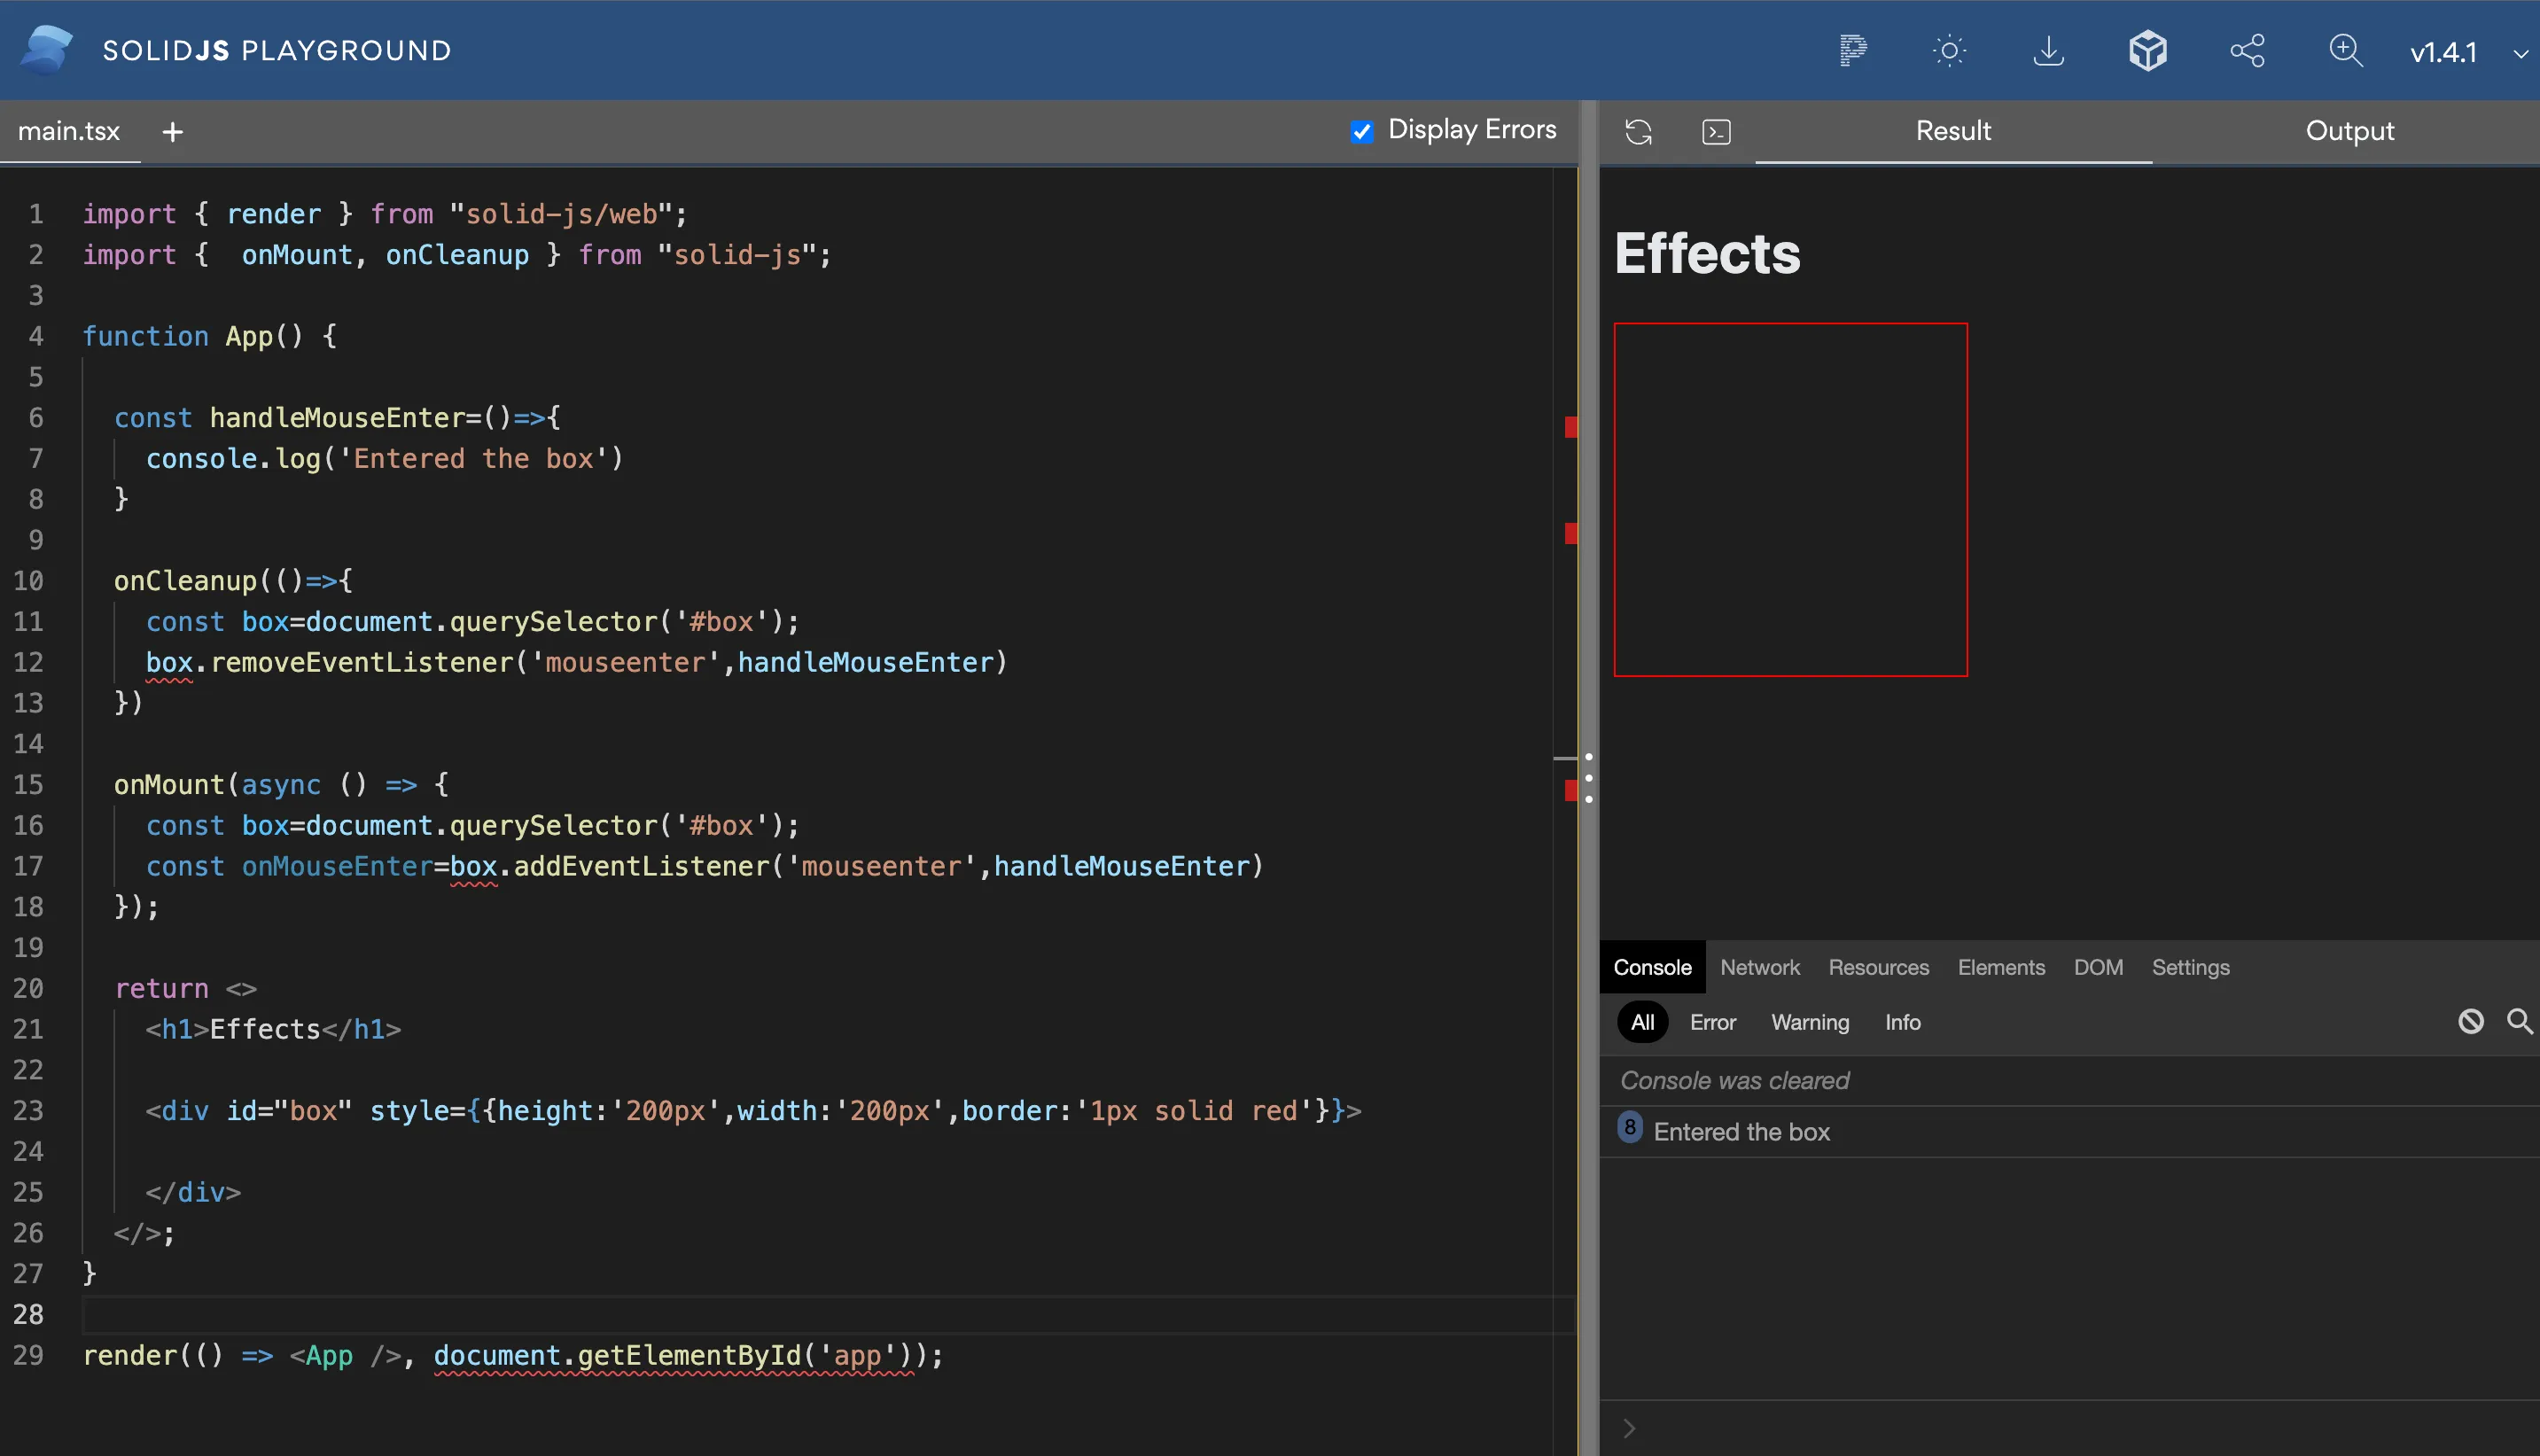Share the playground using the share icon
This screenshot has height=1456, width=2540.
coord(2247,50)
